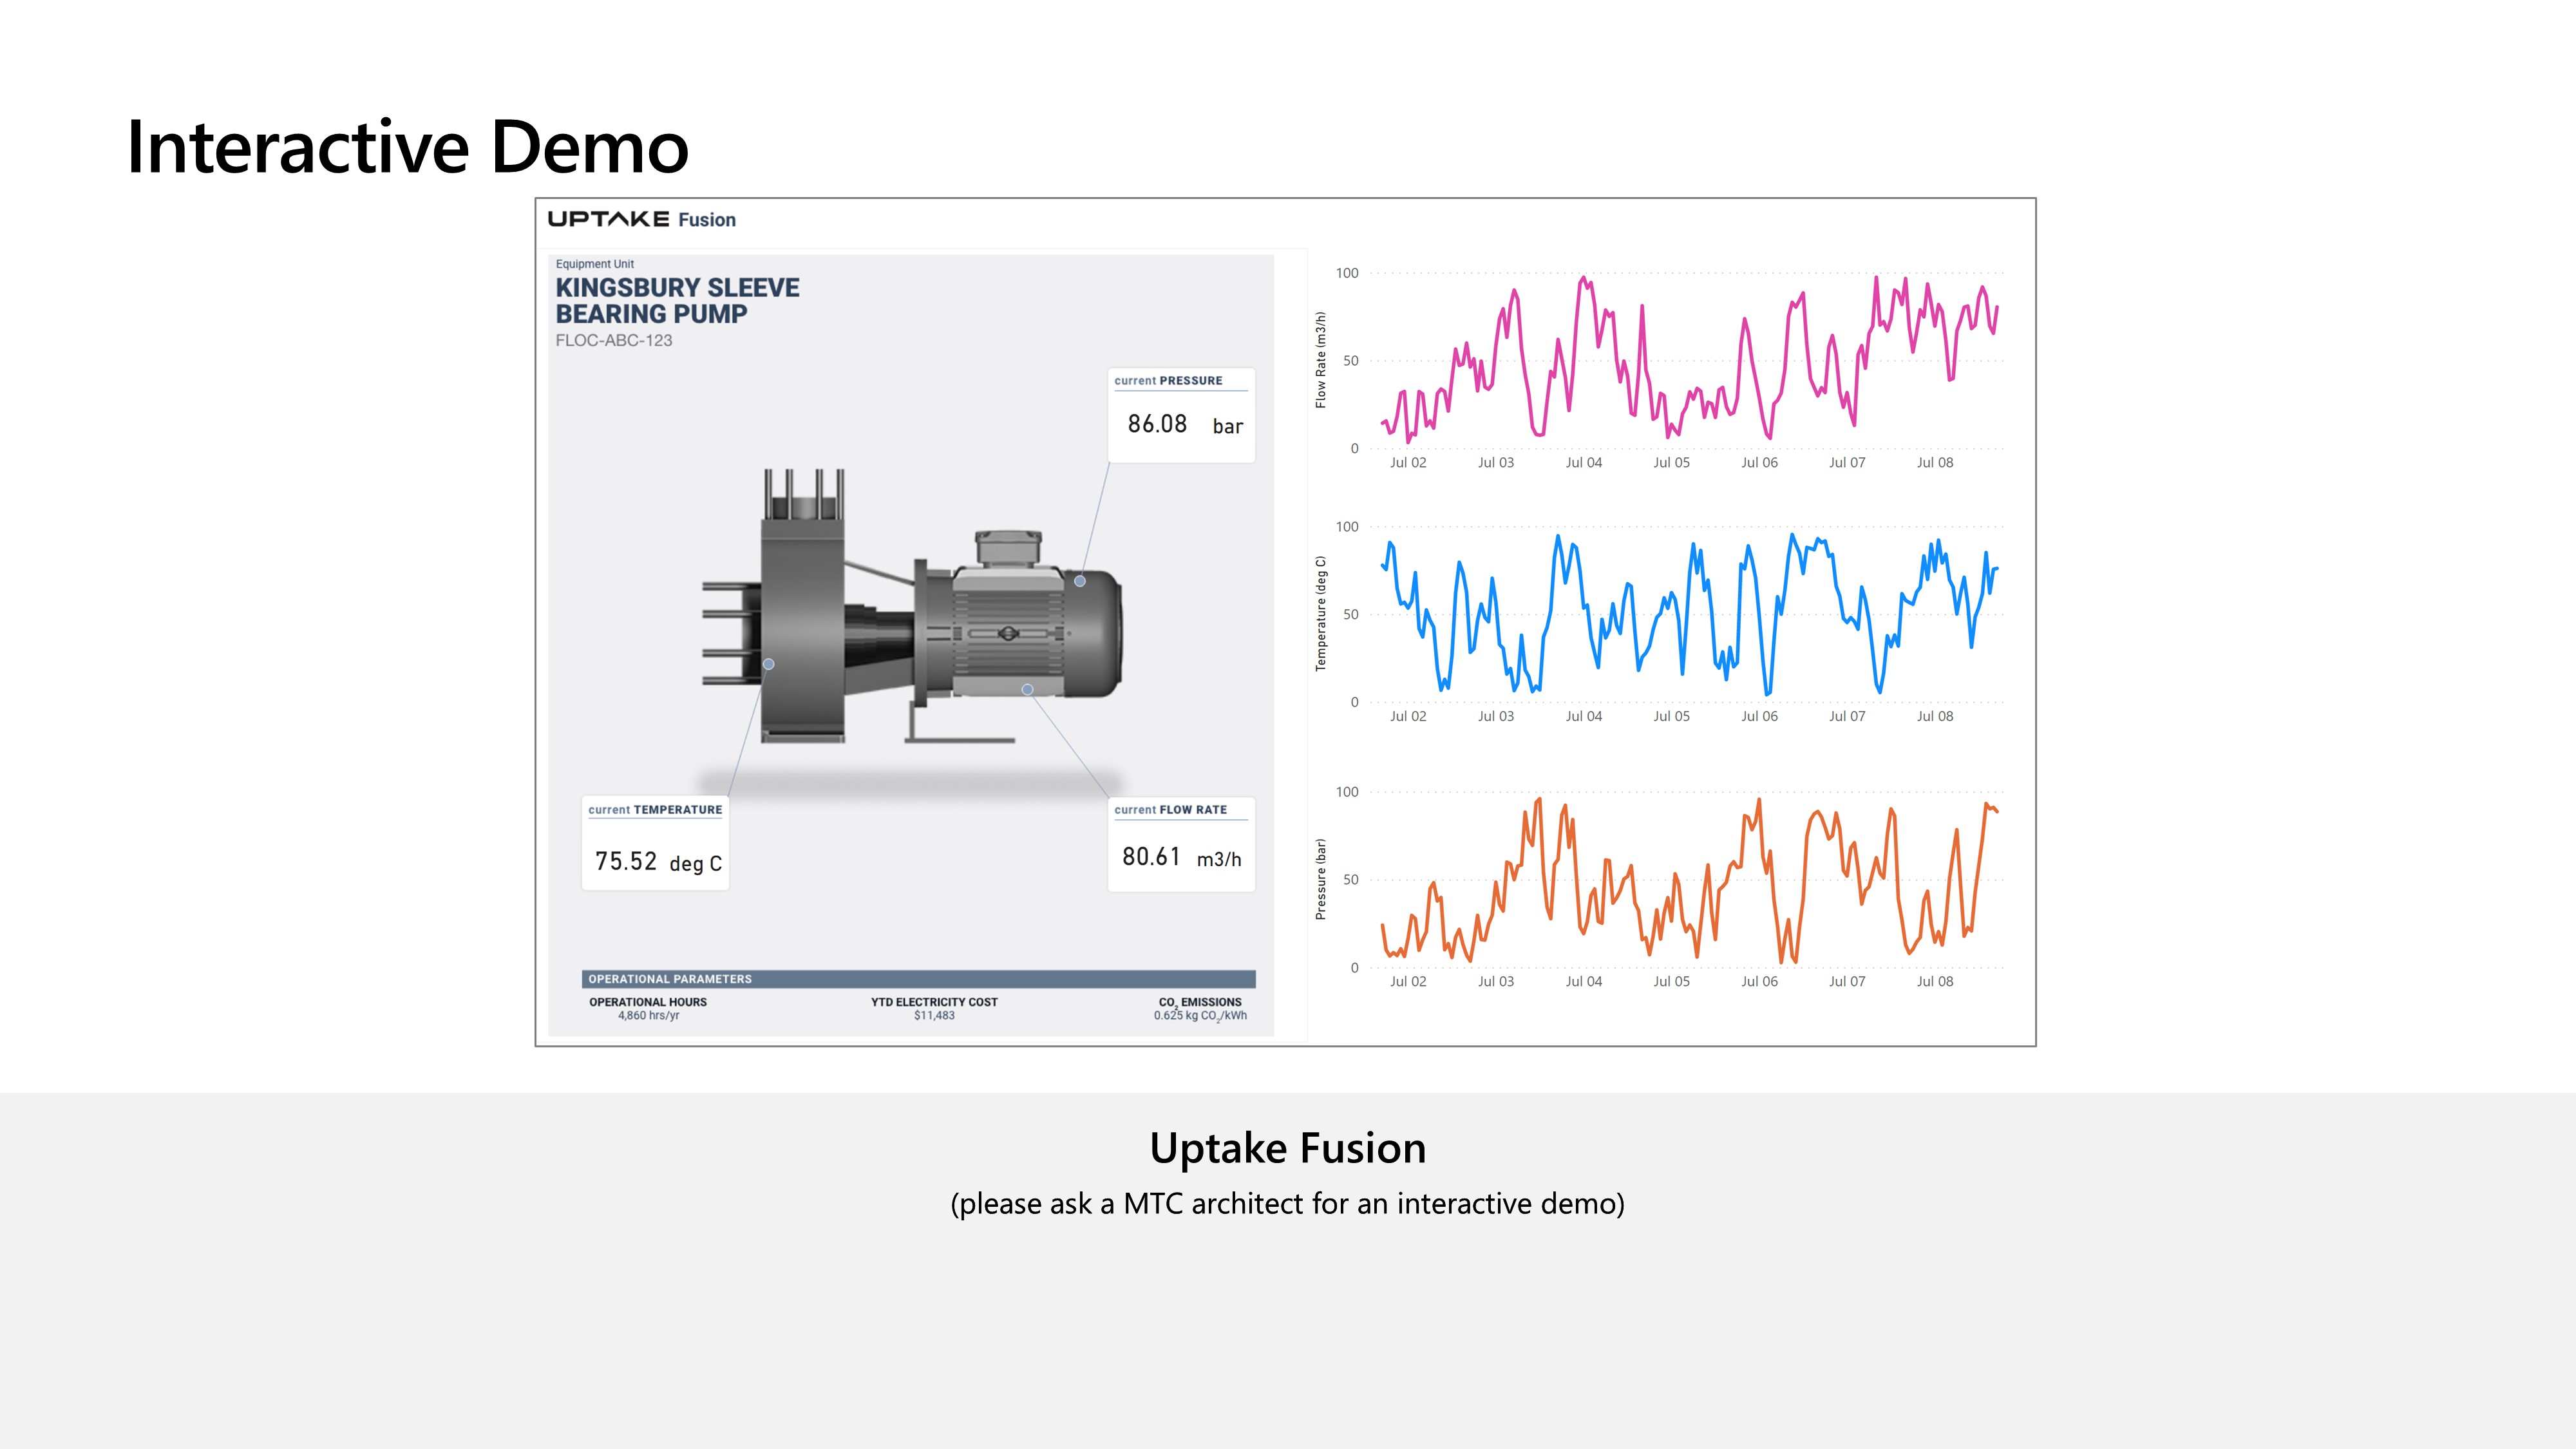Open the current TEMPERATURE card

(655, 843)
